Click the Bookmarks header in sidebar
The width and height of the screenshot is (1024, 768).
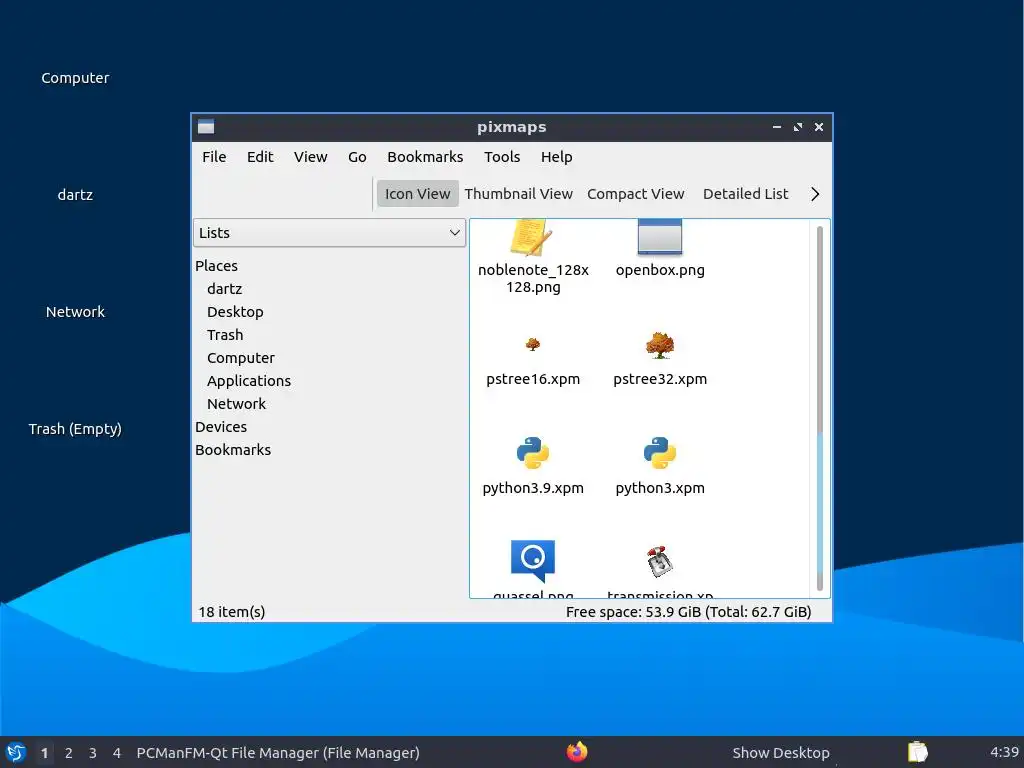pos(233,450)
